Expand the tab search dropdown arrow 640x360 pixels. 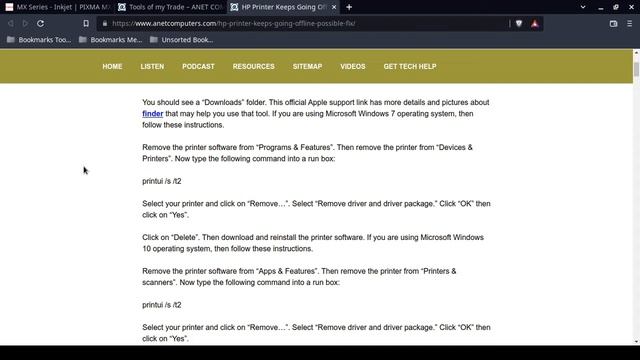point(583,7)
